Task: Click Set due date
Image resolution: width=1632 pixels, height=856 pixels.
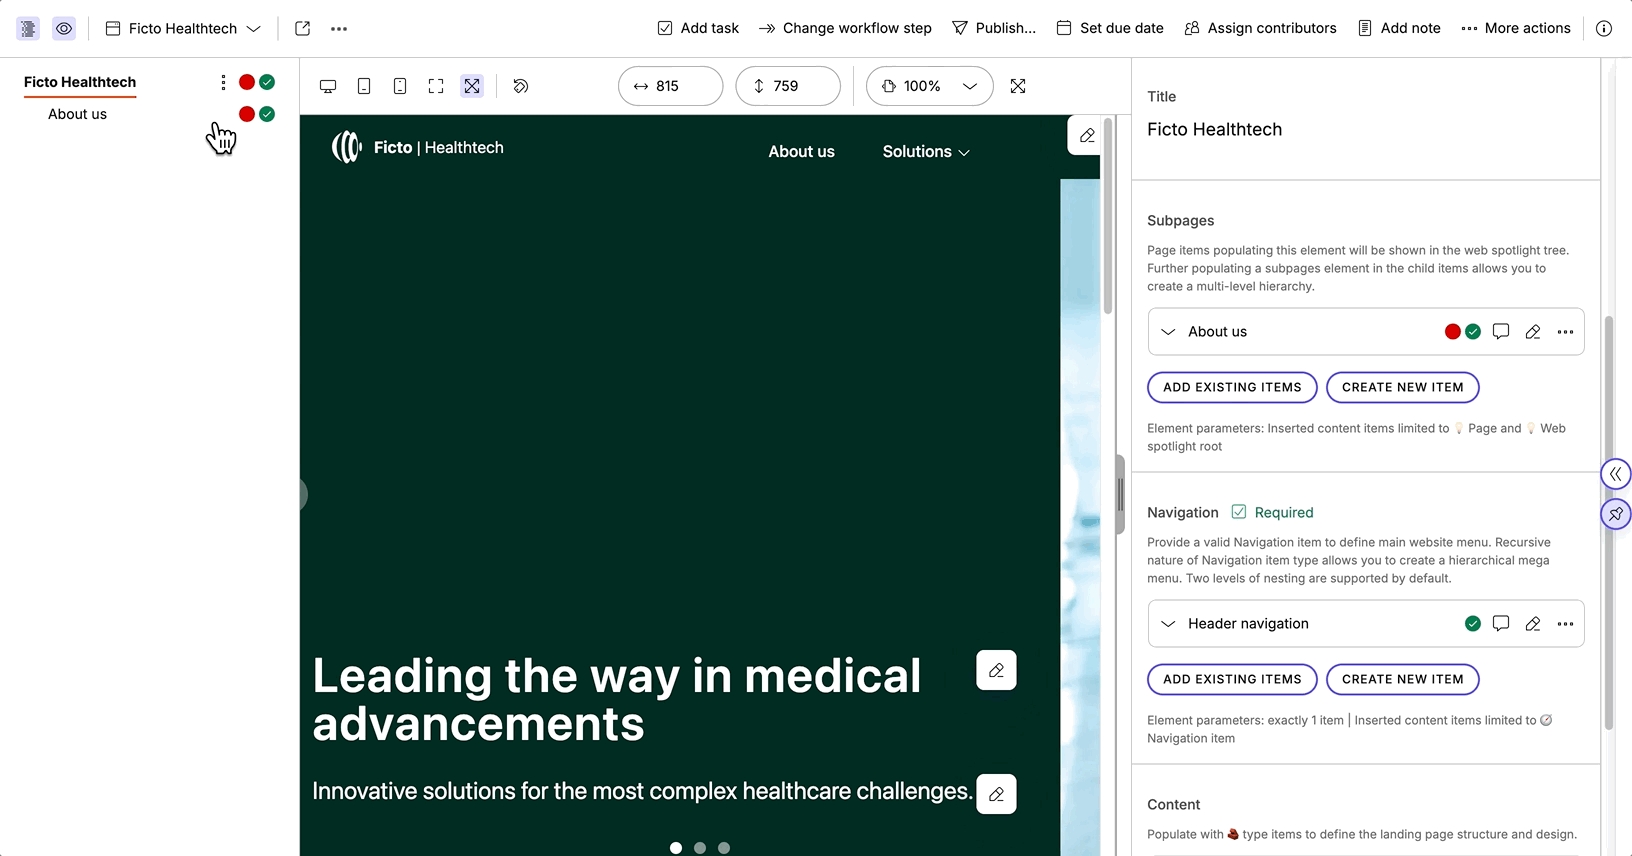Action: pyautogui.click(x=1110, y=28)
